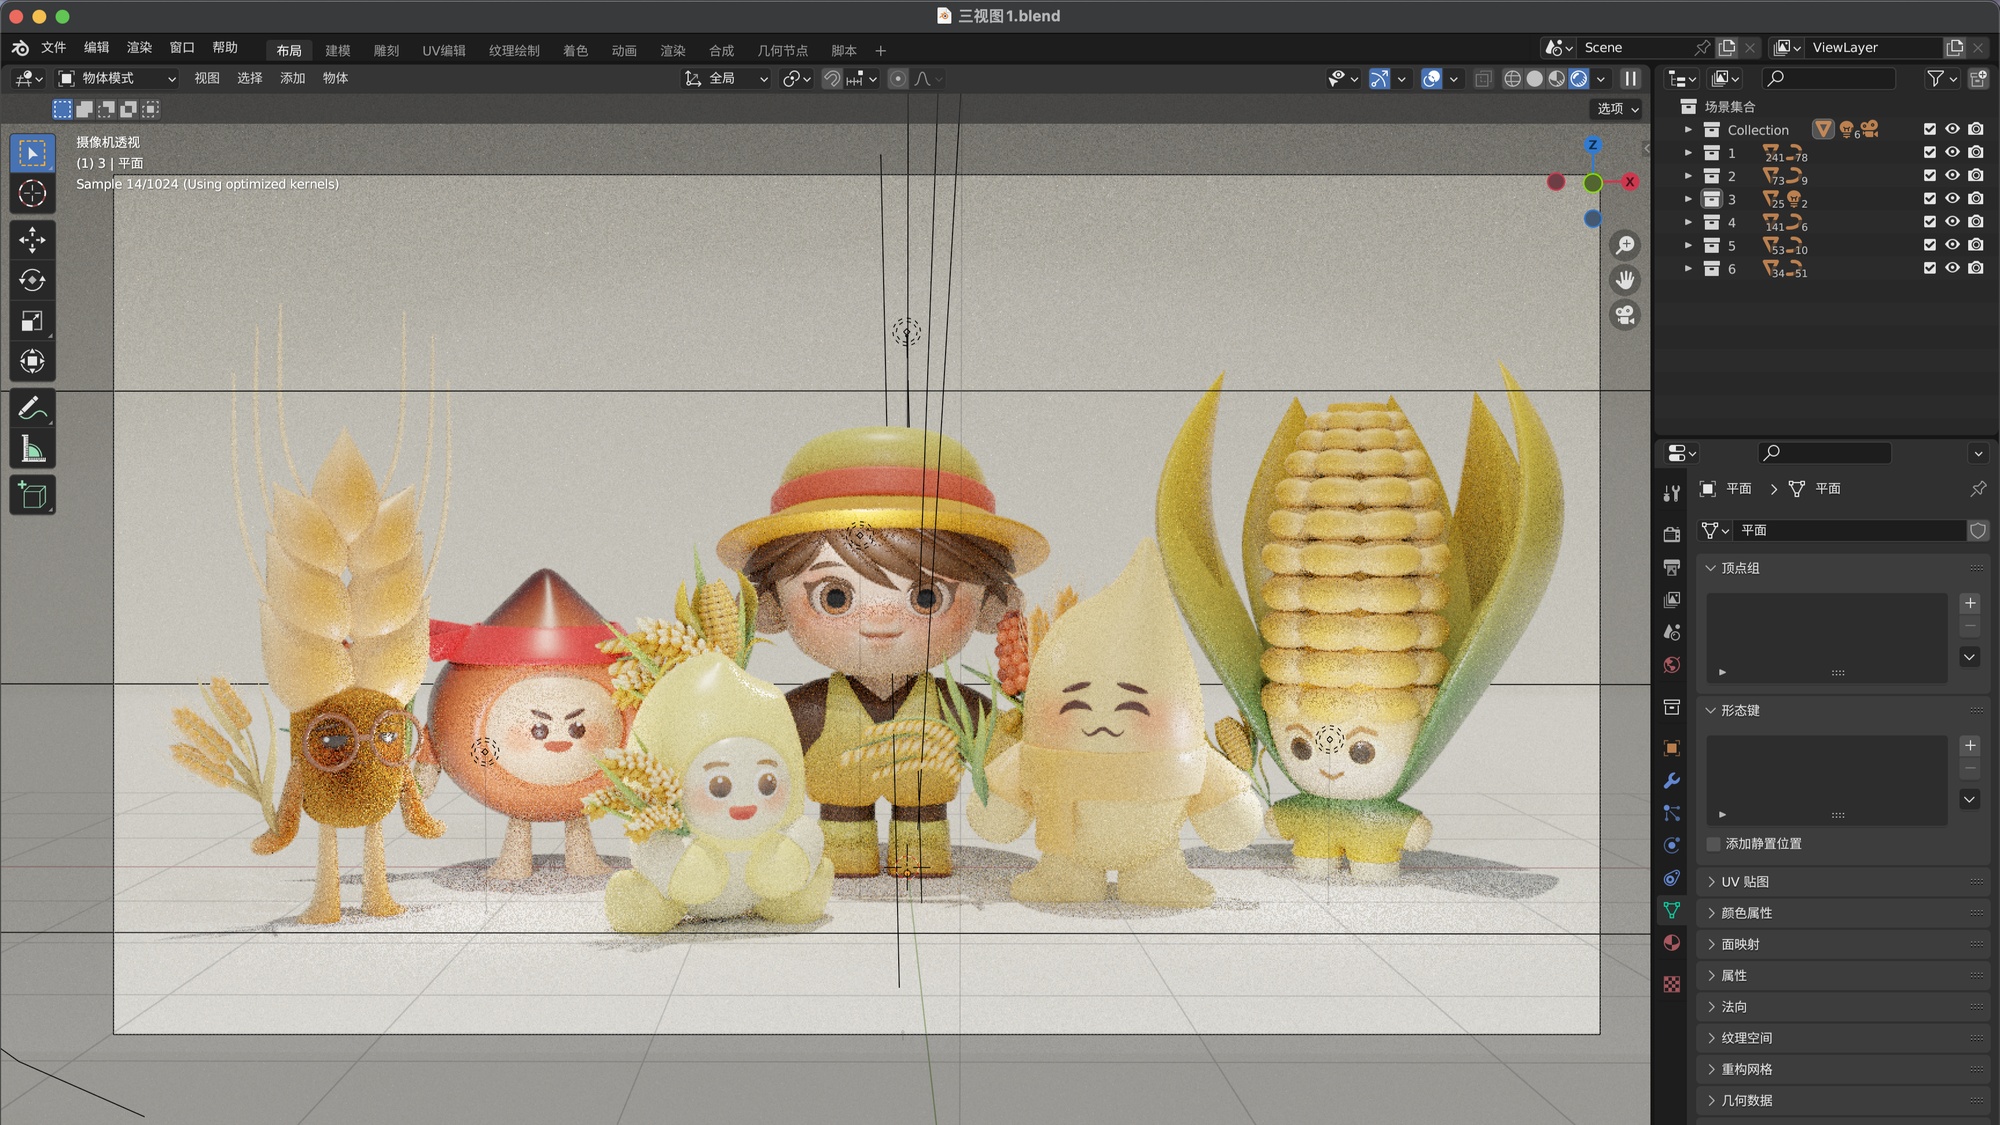Pick the Measure tool

pos(32,449)
